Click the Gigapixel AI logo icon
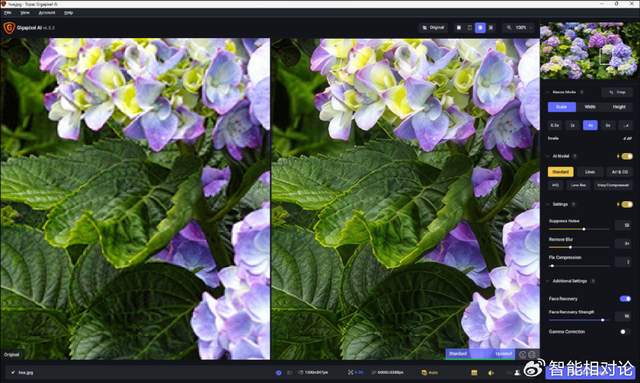The width and height of the screenshot is (640, 383). [x=9, y=28]
